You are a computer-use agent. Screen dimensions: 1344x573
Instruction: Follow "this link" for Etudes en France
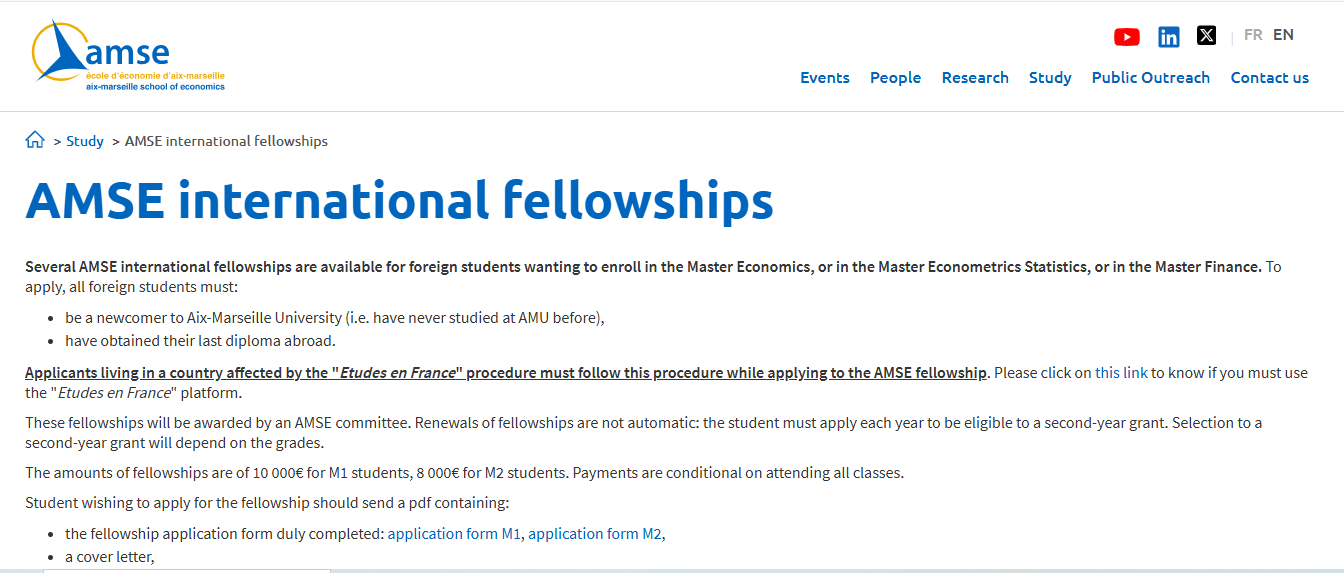(1121, 373)
